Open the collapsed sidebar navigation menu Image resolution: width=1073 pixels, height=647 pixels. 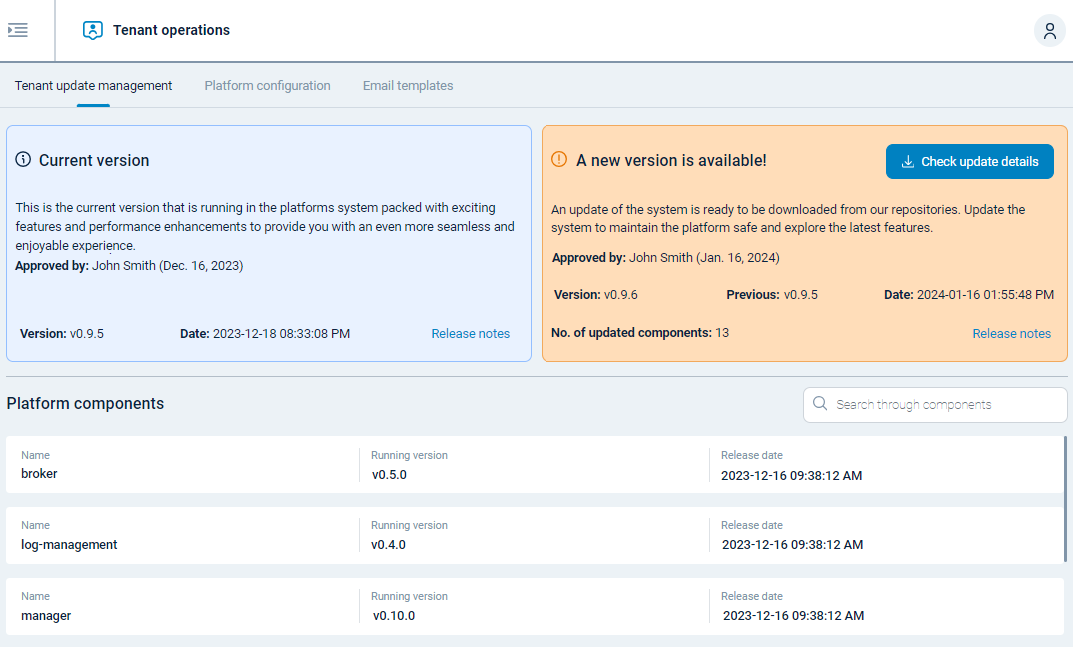click(x=17, y=30)
